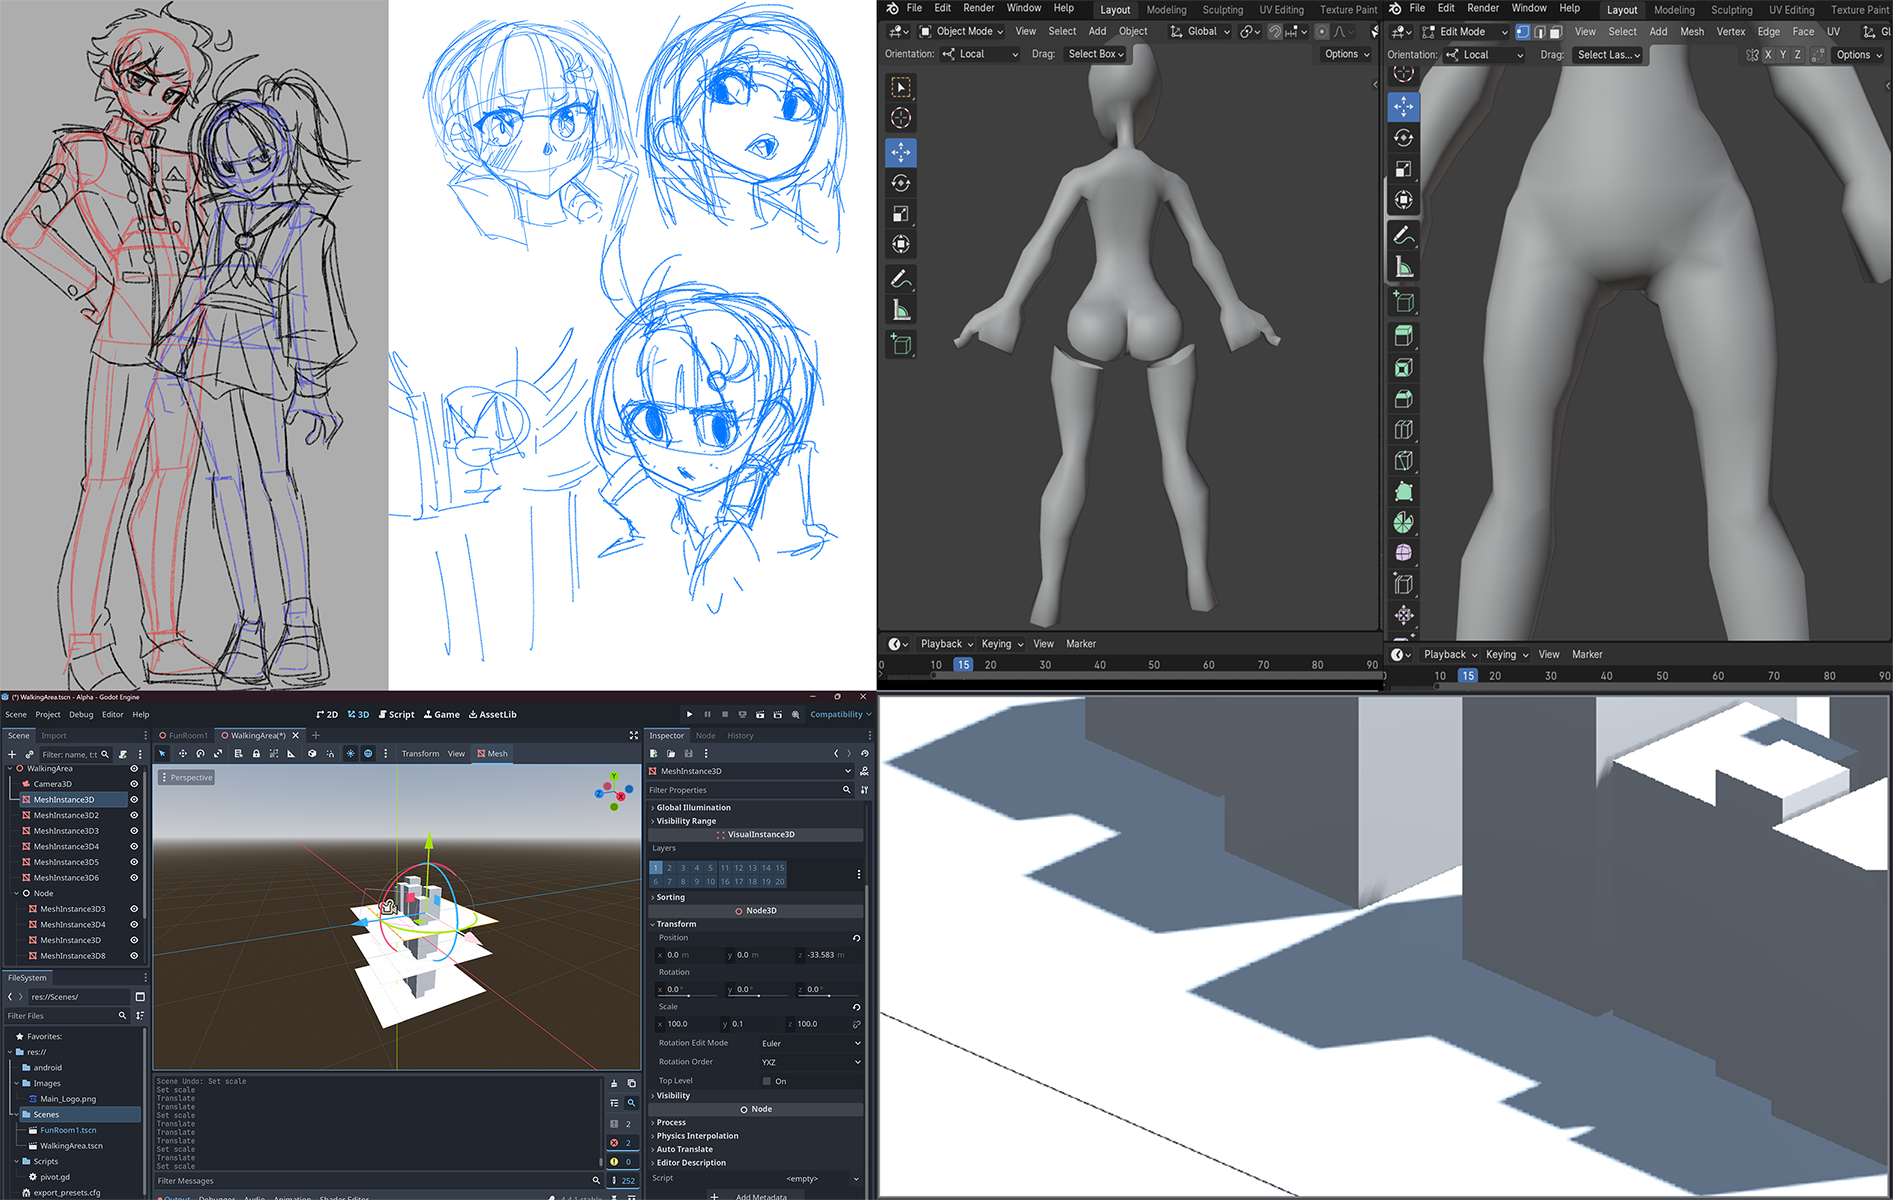This screenshot has width=1893, height=1200.
Task: Open the Mesh menu button in Godot viewport toolbar
Action: [492, 754]
